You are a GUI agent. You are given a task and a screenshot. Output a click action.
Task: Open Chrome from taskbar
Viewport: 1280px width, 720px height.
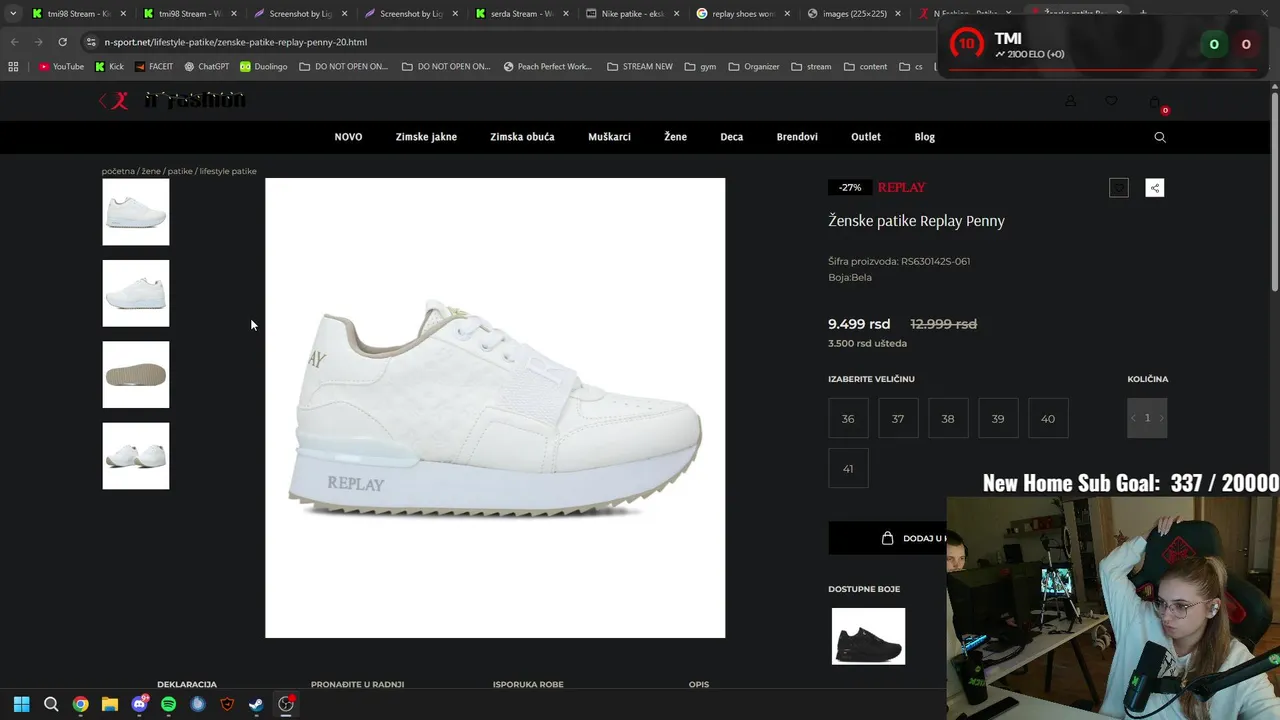pyautogui.click(x=80, y=704)
